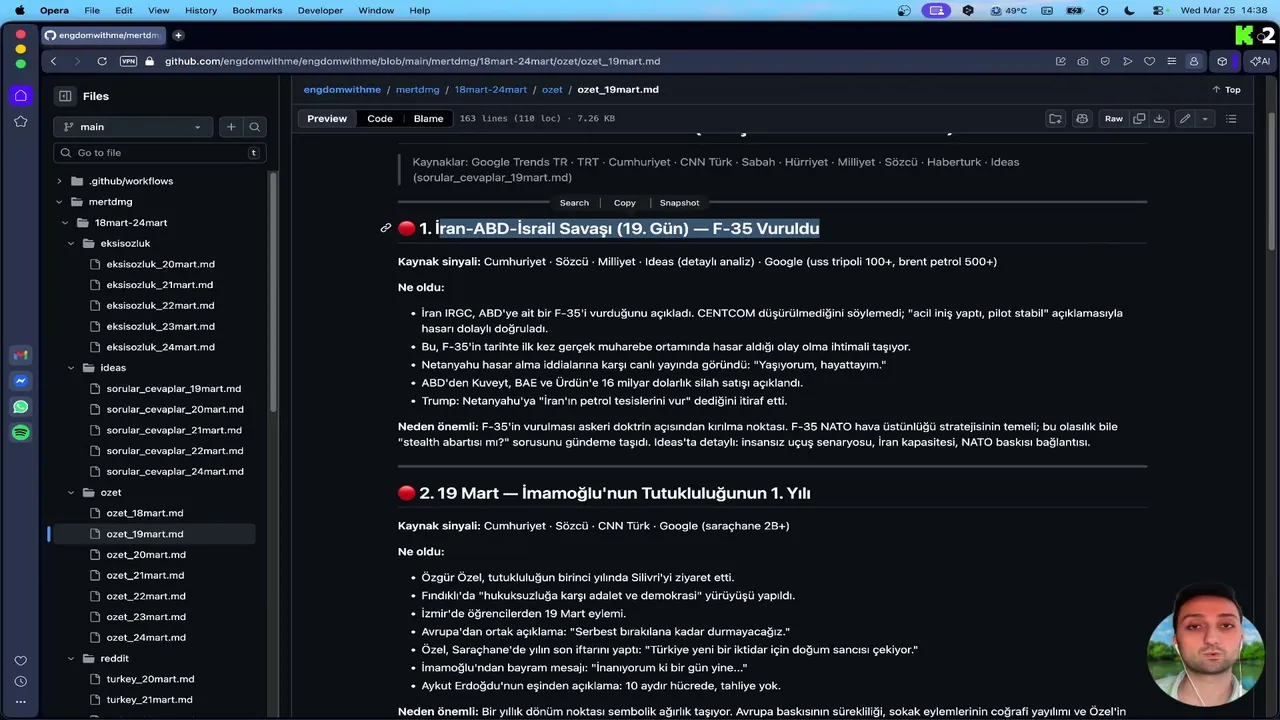Go forward with the browser forward arrow

click(76, 61)
